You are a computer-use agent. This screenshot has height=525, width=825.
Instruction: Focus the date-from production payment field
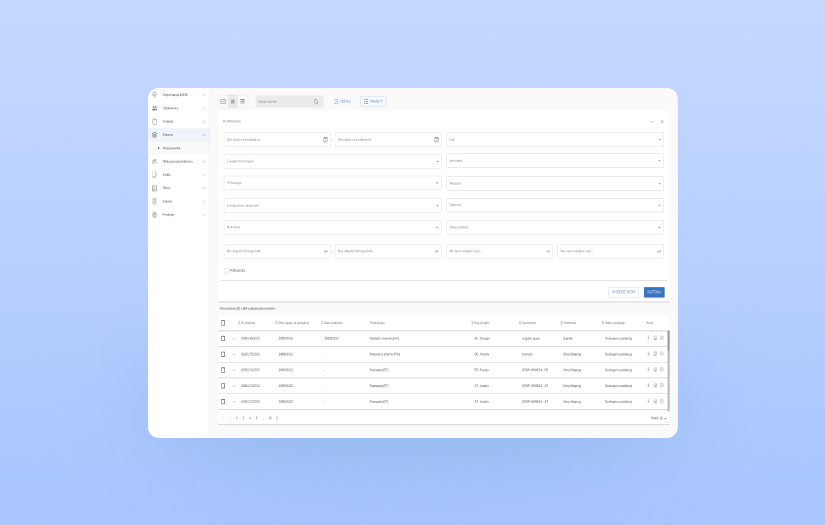click(x=277, y=139)
